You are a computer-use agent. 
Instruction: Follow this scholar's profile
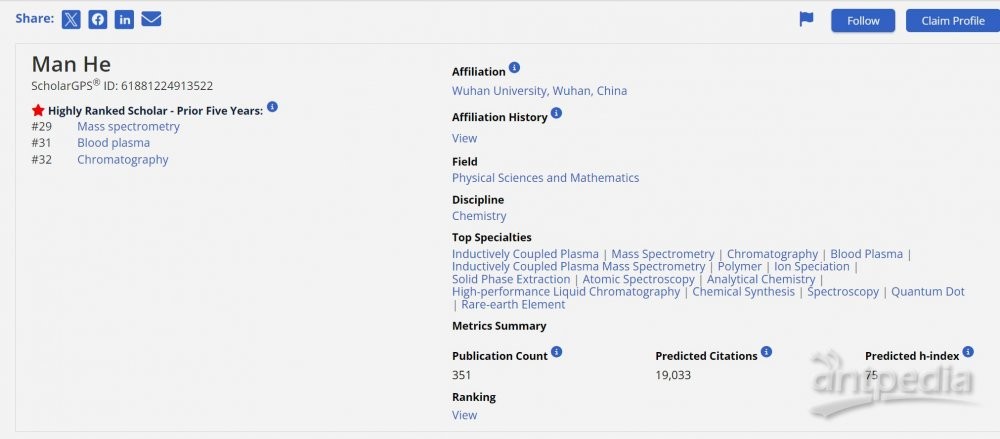tap(863, 20)
